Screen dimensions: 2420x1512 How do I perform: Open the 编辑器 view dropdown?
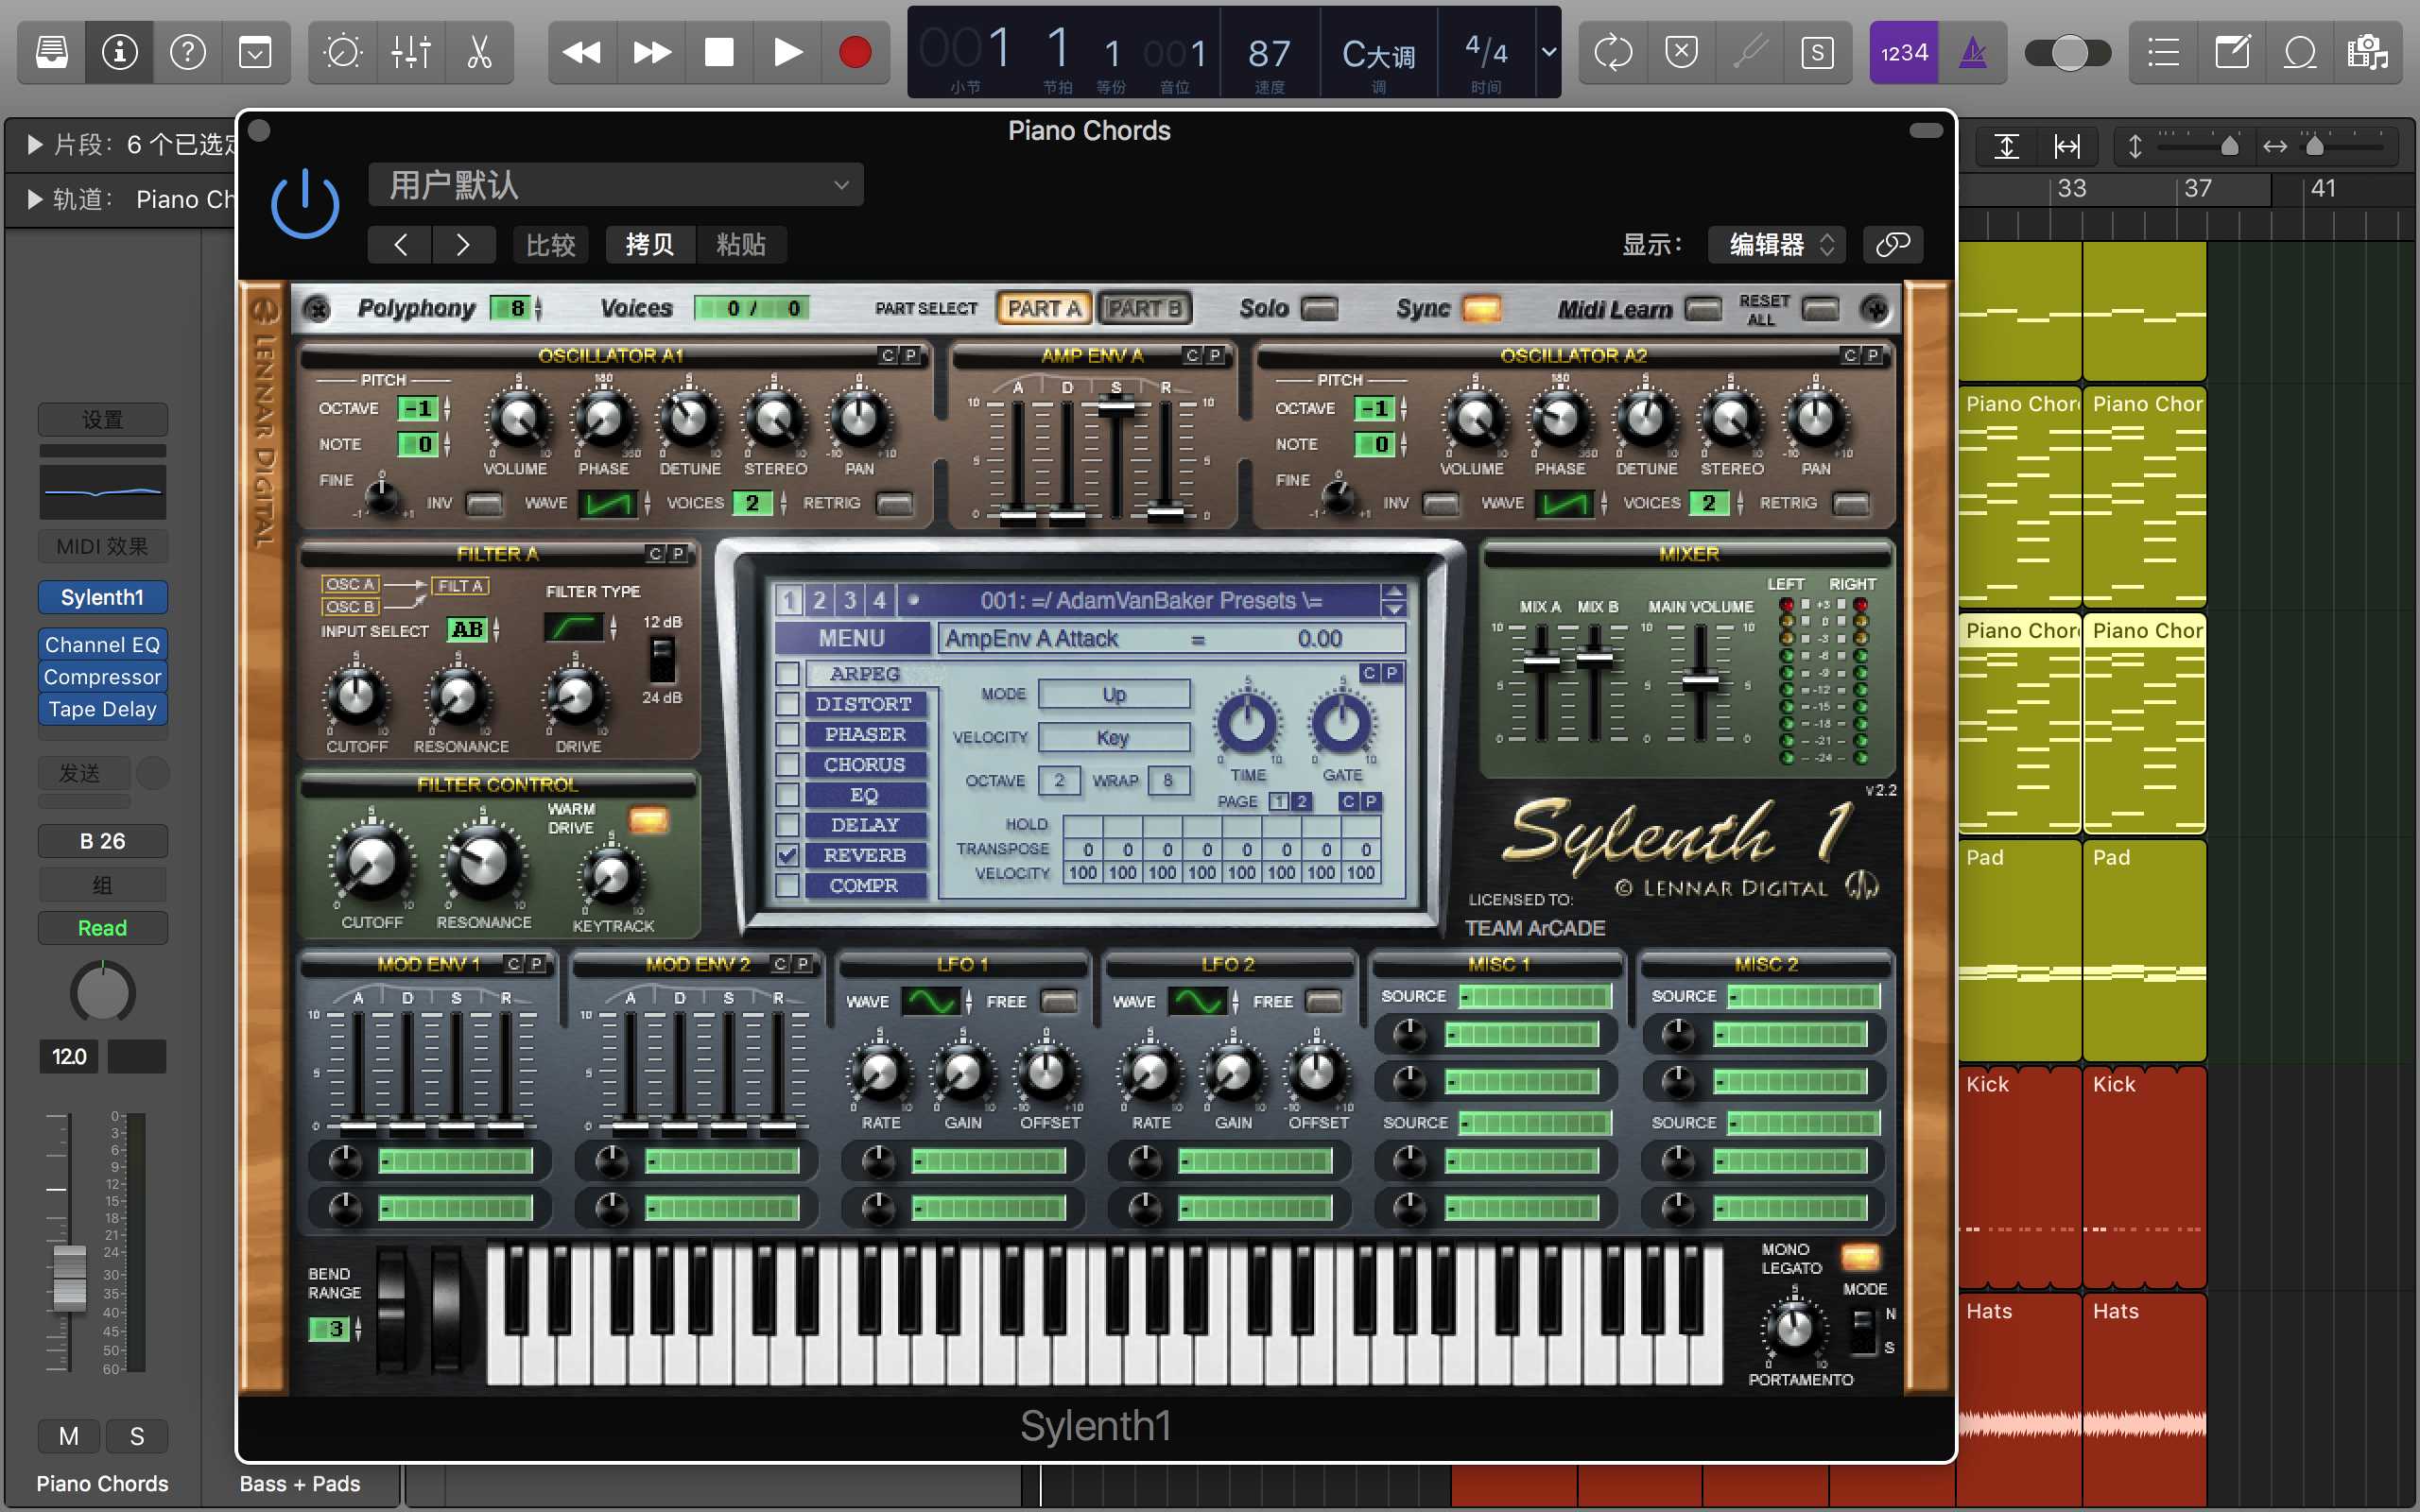1775,245
